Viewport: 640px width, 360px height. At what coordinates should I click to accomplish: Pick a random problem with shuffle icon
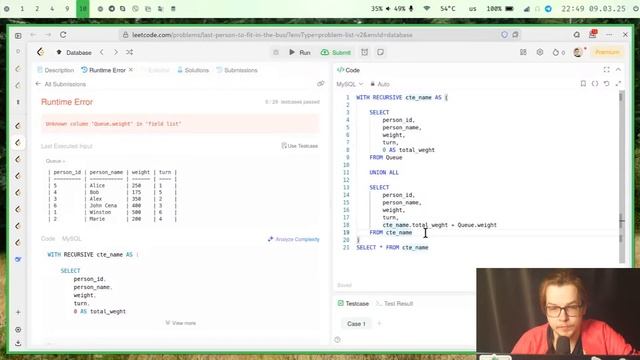(129, 52)
